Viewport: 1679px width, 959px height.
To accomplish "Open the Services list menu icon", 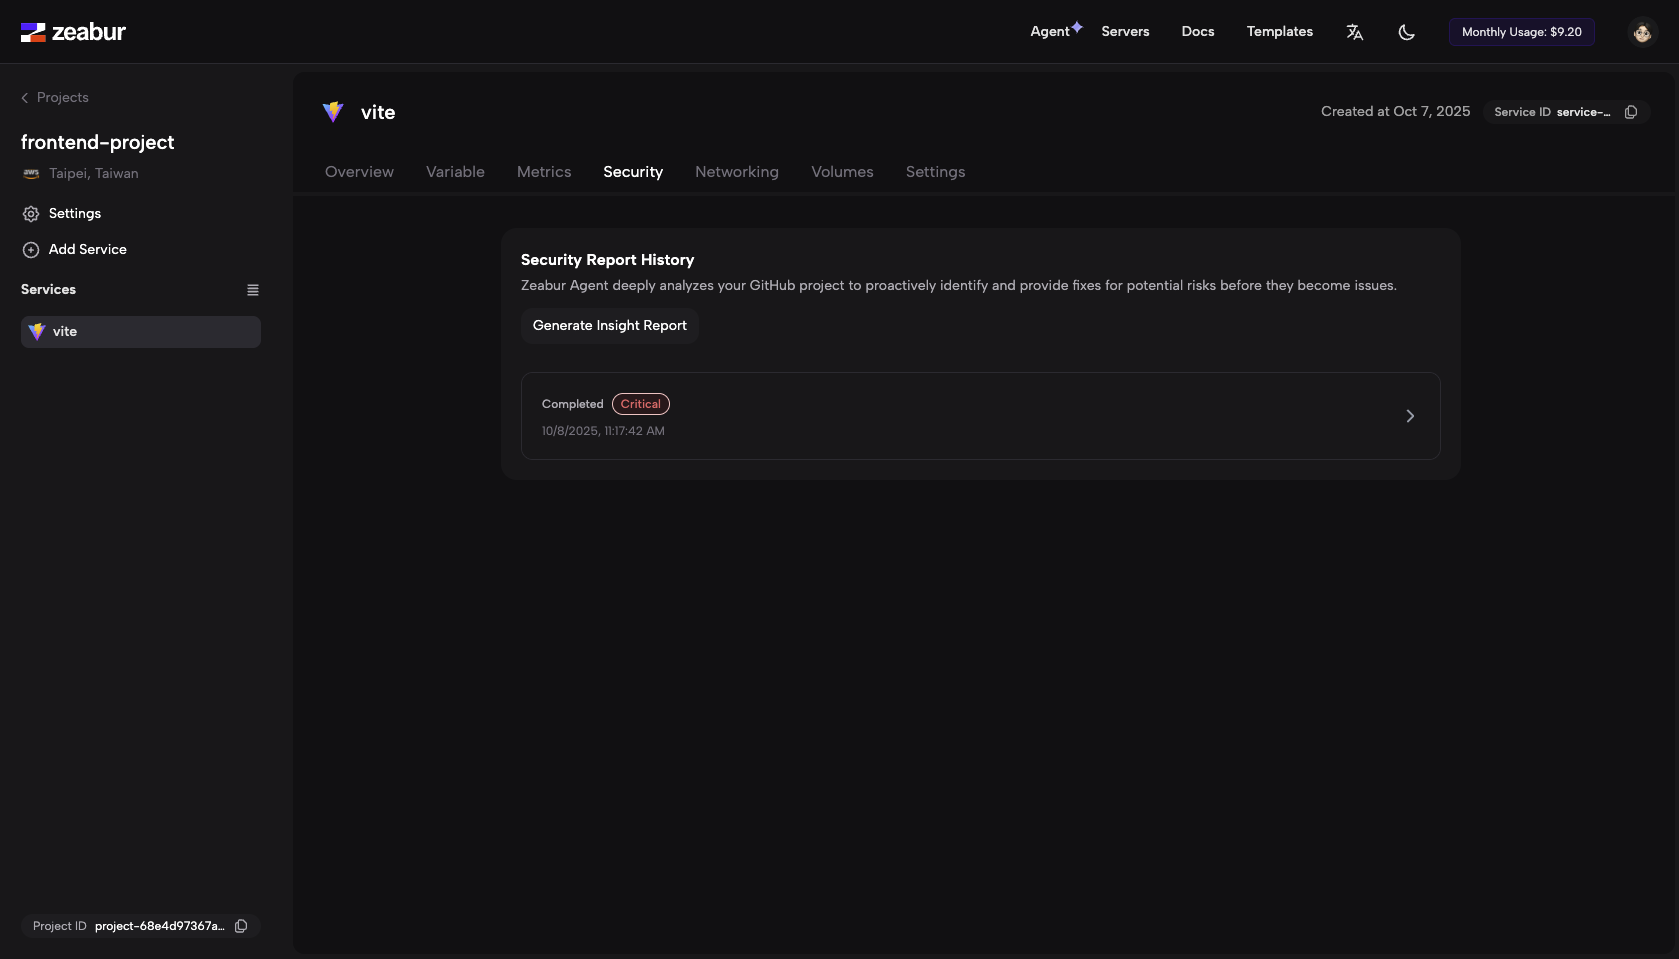I will (x=253, y=290).
